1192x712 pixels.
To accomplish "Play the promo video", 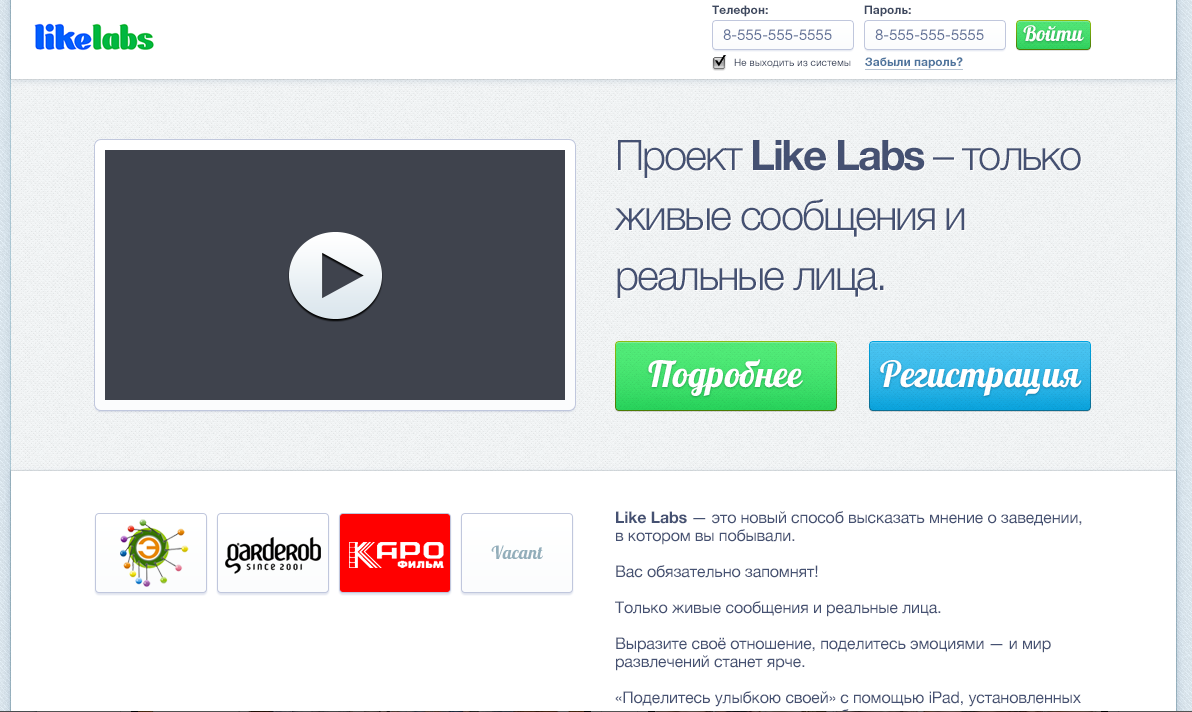I will point(335,275).
